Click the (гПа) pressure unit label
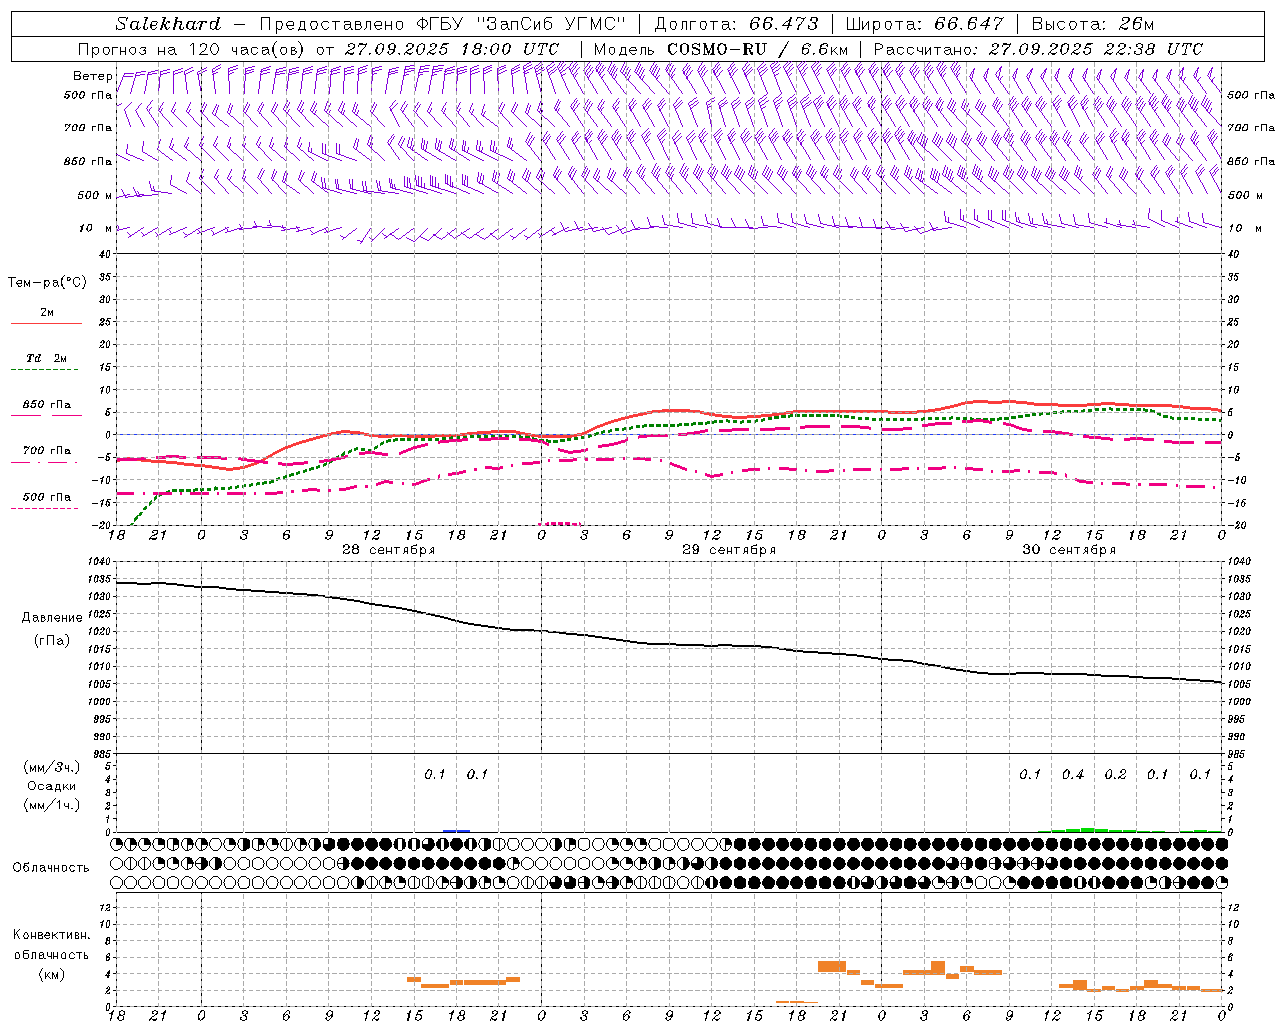This screenshot has width=1280, height=1024. [52, 641]
